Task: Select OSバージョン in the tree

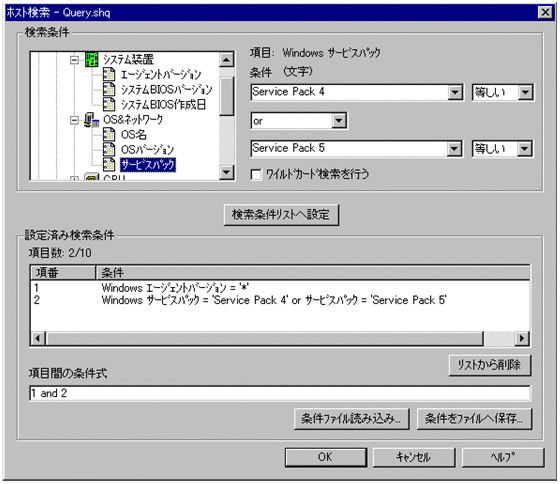Action: [x=147, y=150]
